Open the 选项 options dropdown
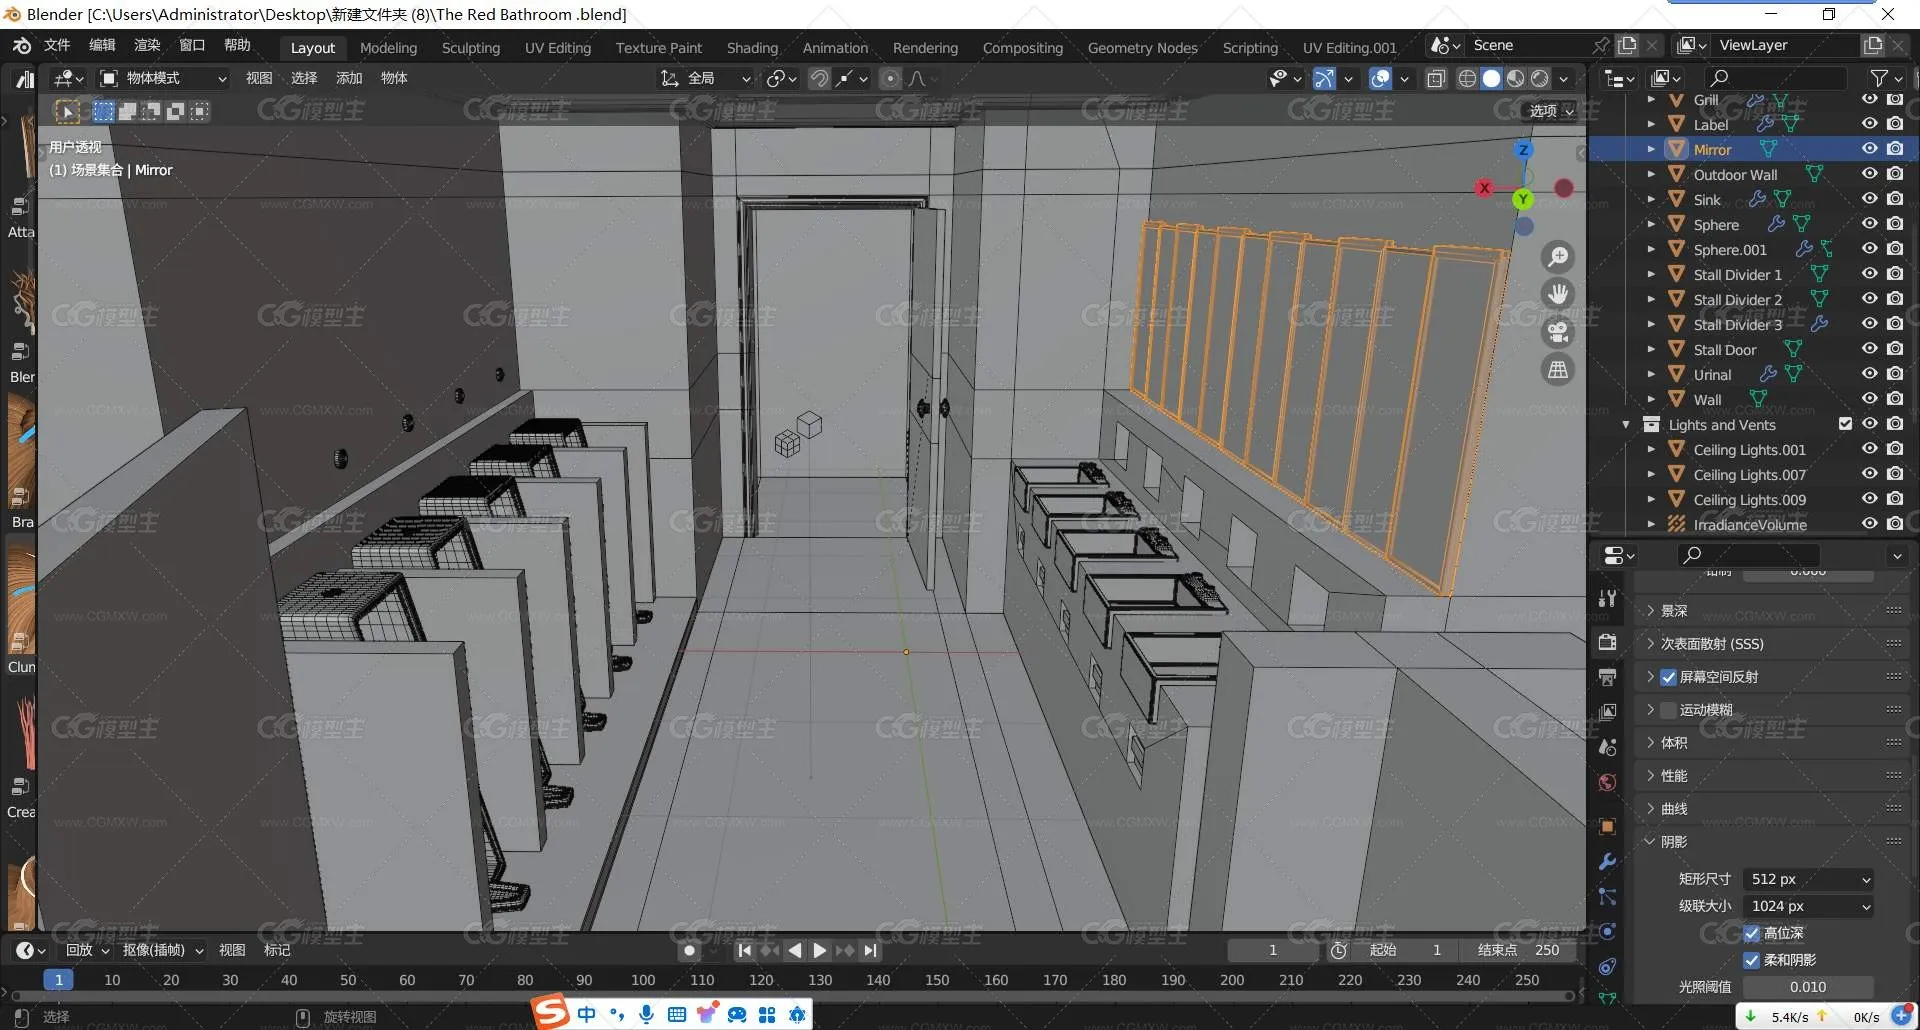Image resolution: width=1920 pixels, height=1030 pixels. 1551,111
